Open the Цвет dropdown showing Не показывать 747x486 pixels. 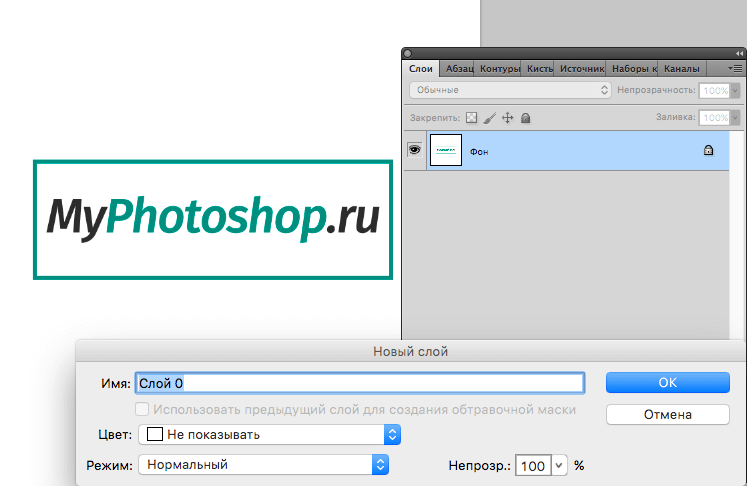point(270,435)
